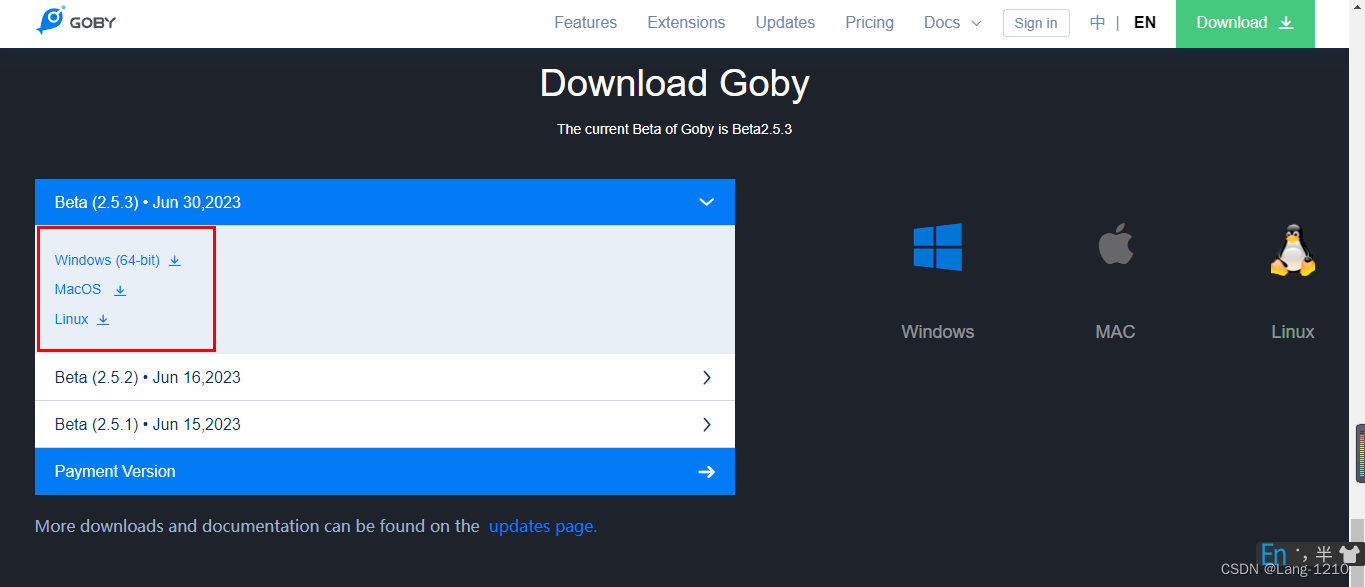Open the Features page
This screenshot has height=587, width=1365.
585,22
